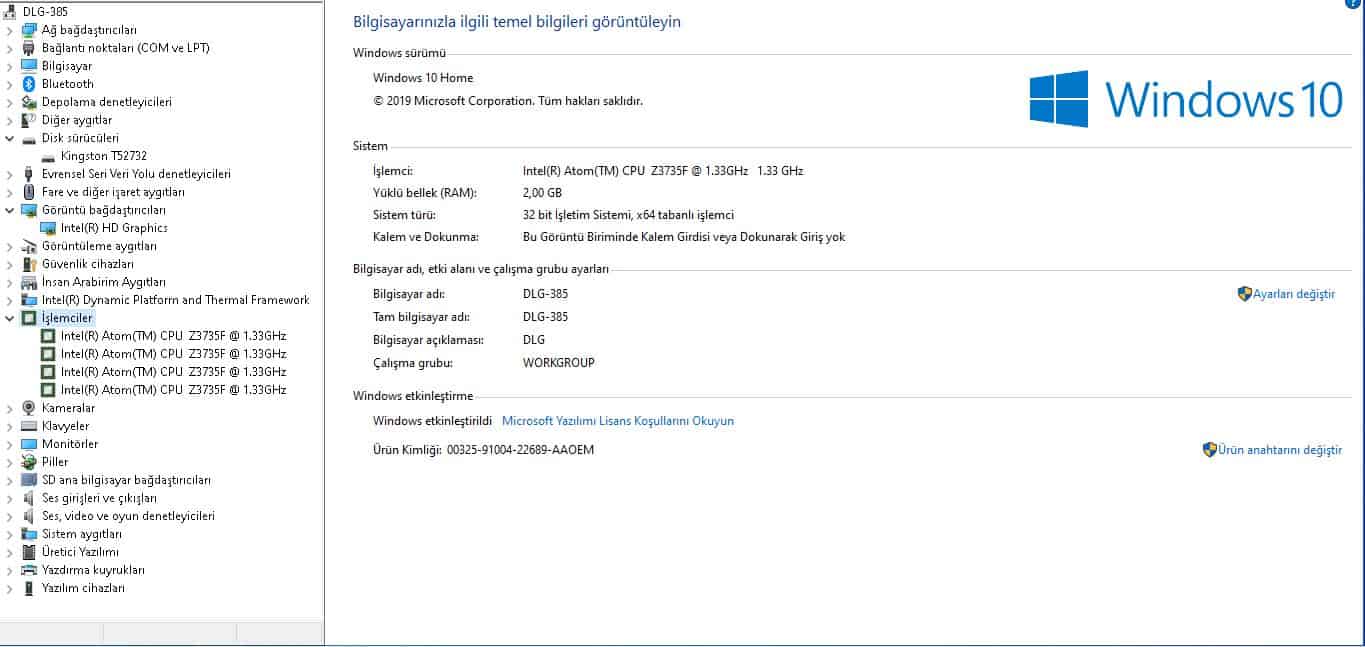Select the Yazılım cihazları tree item
The width and height of the screenshot is (1365, 647).
83,588
